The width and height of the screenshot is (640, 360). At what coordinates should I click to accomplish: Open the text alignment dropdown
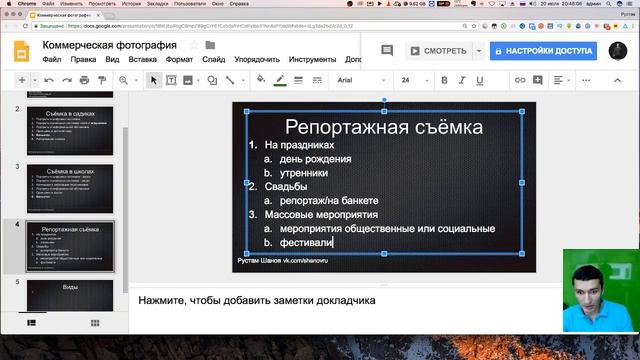(562, 80)
